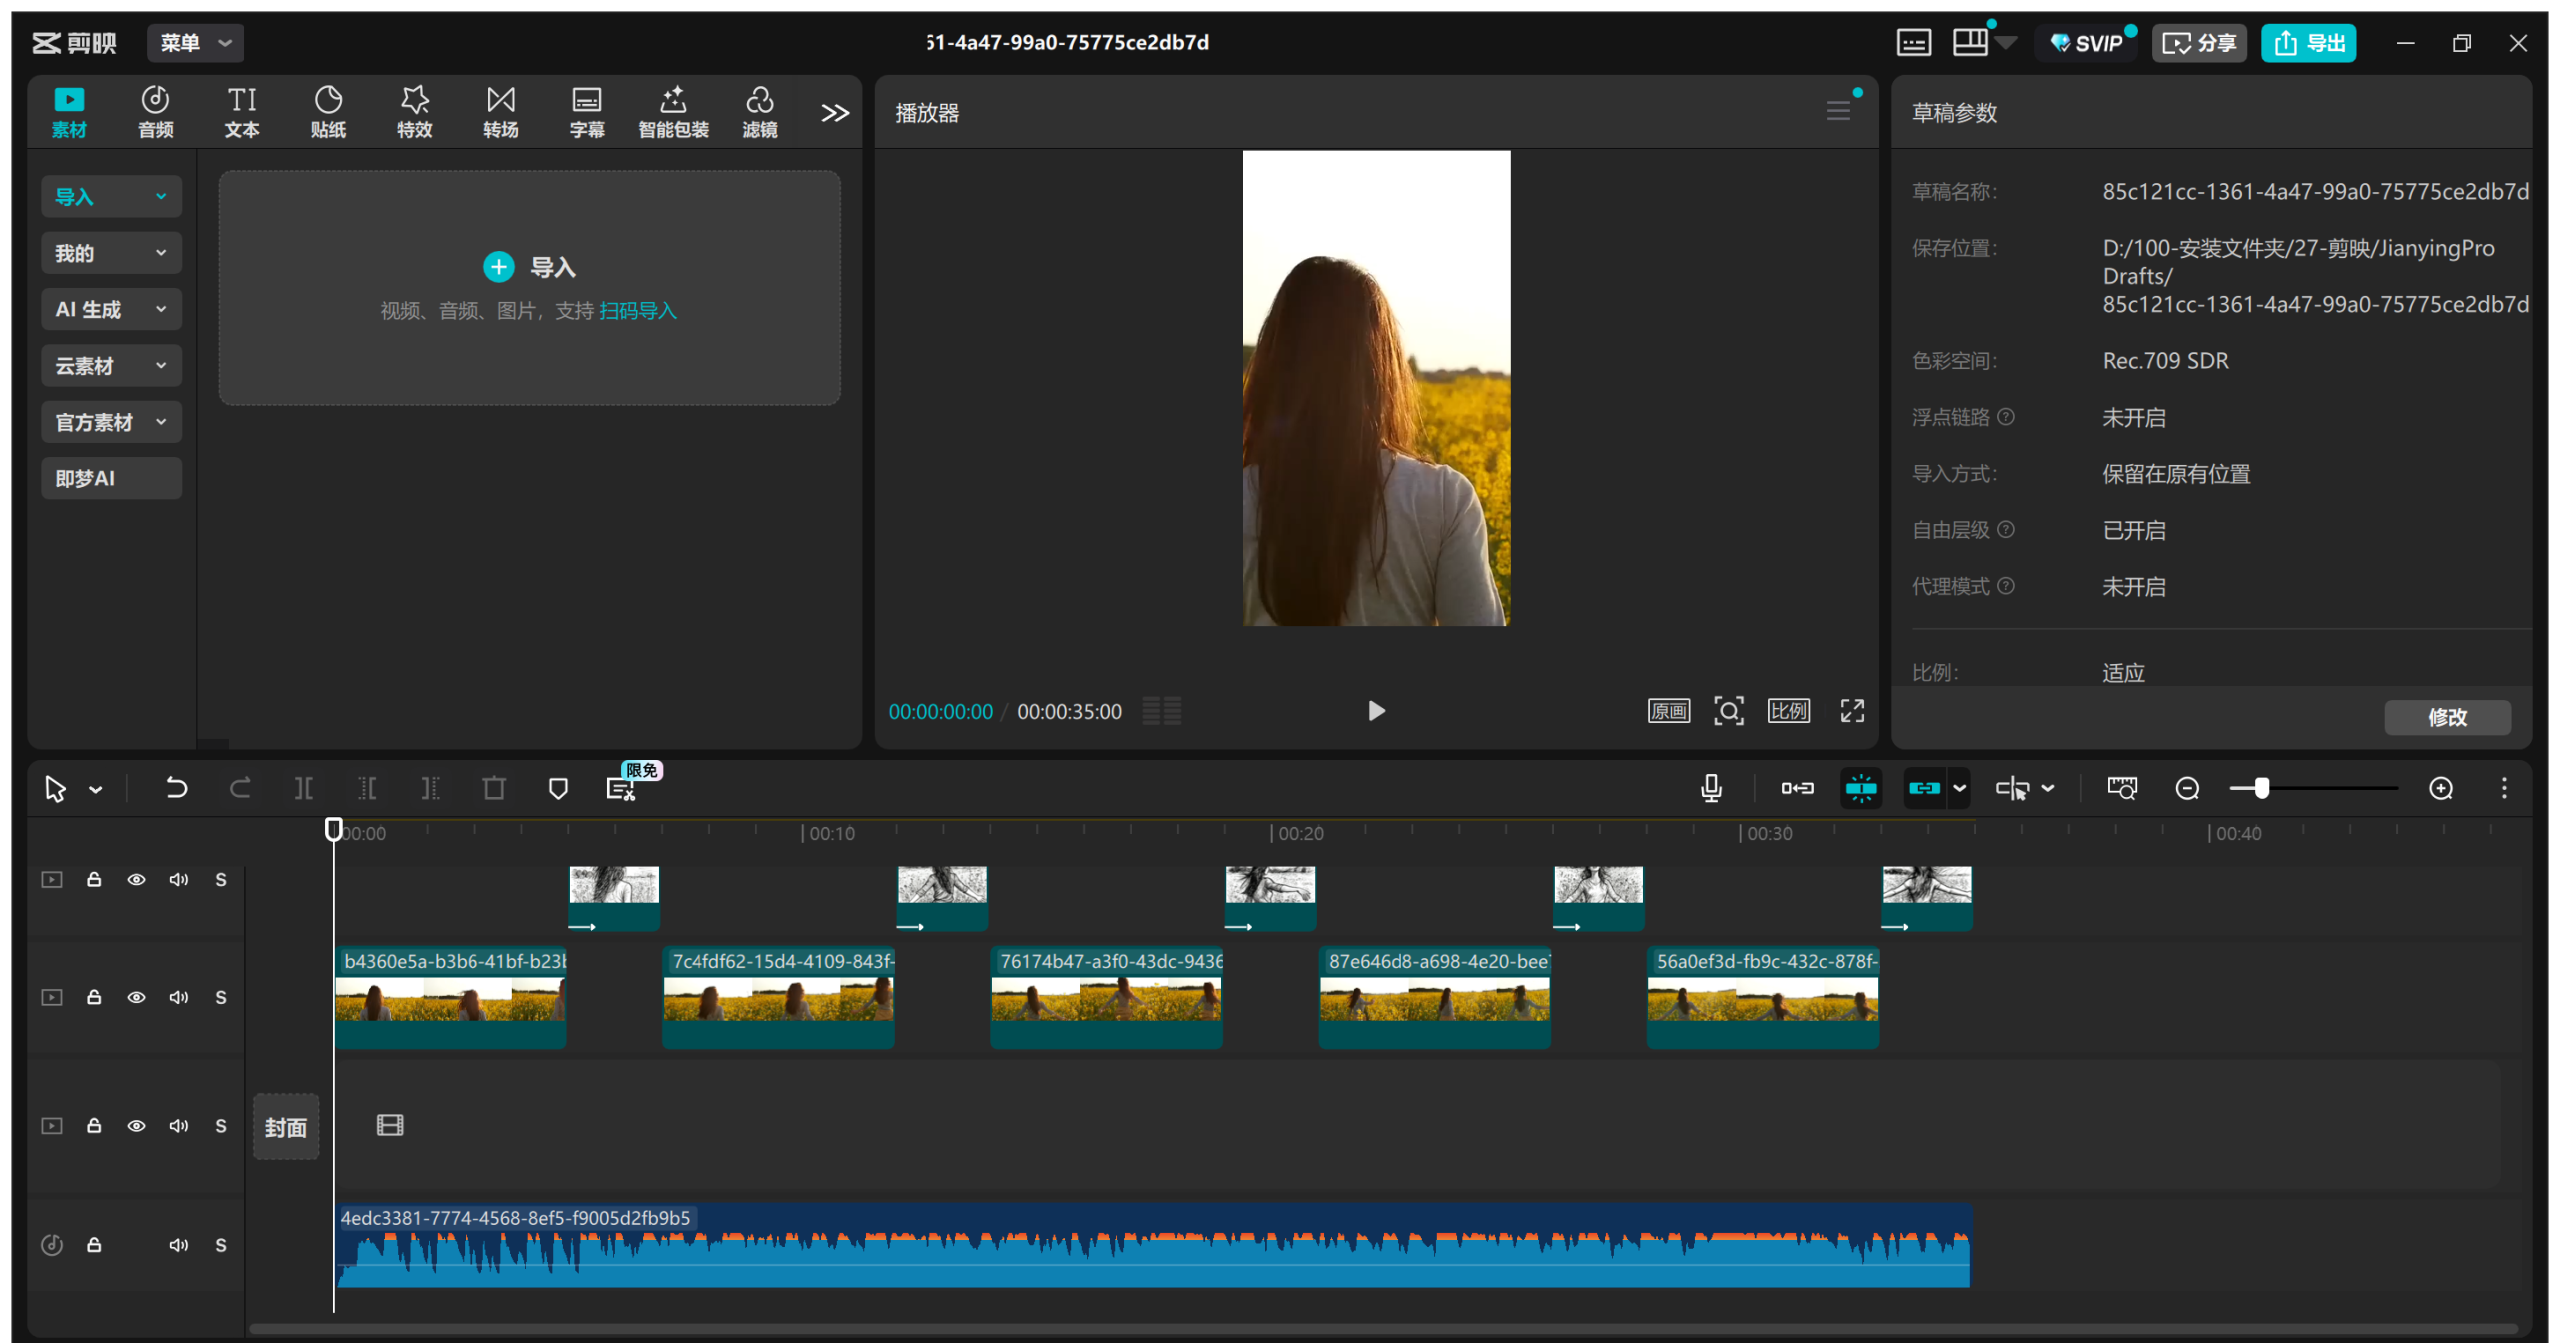Expand the AI 生成 sidebar section

pos(111,309)
